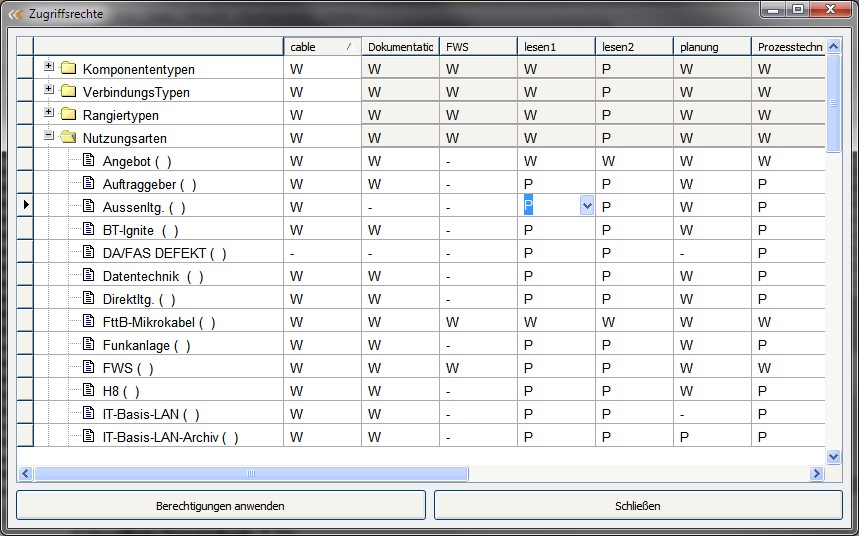This screenshot has width=859, height=536.
Task: Click the planung cell for IT-Basis-LAN-Archiv
Action: 712,436
